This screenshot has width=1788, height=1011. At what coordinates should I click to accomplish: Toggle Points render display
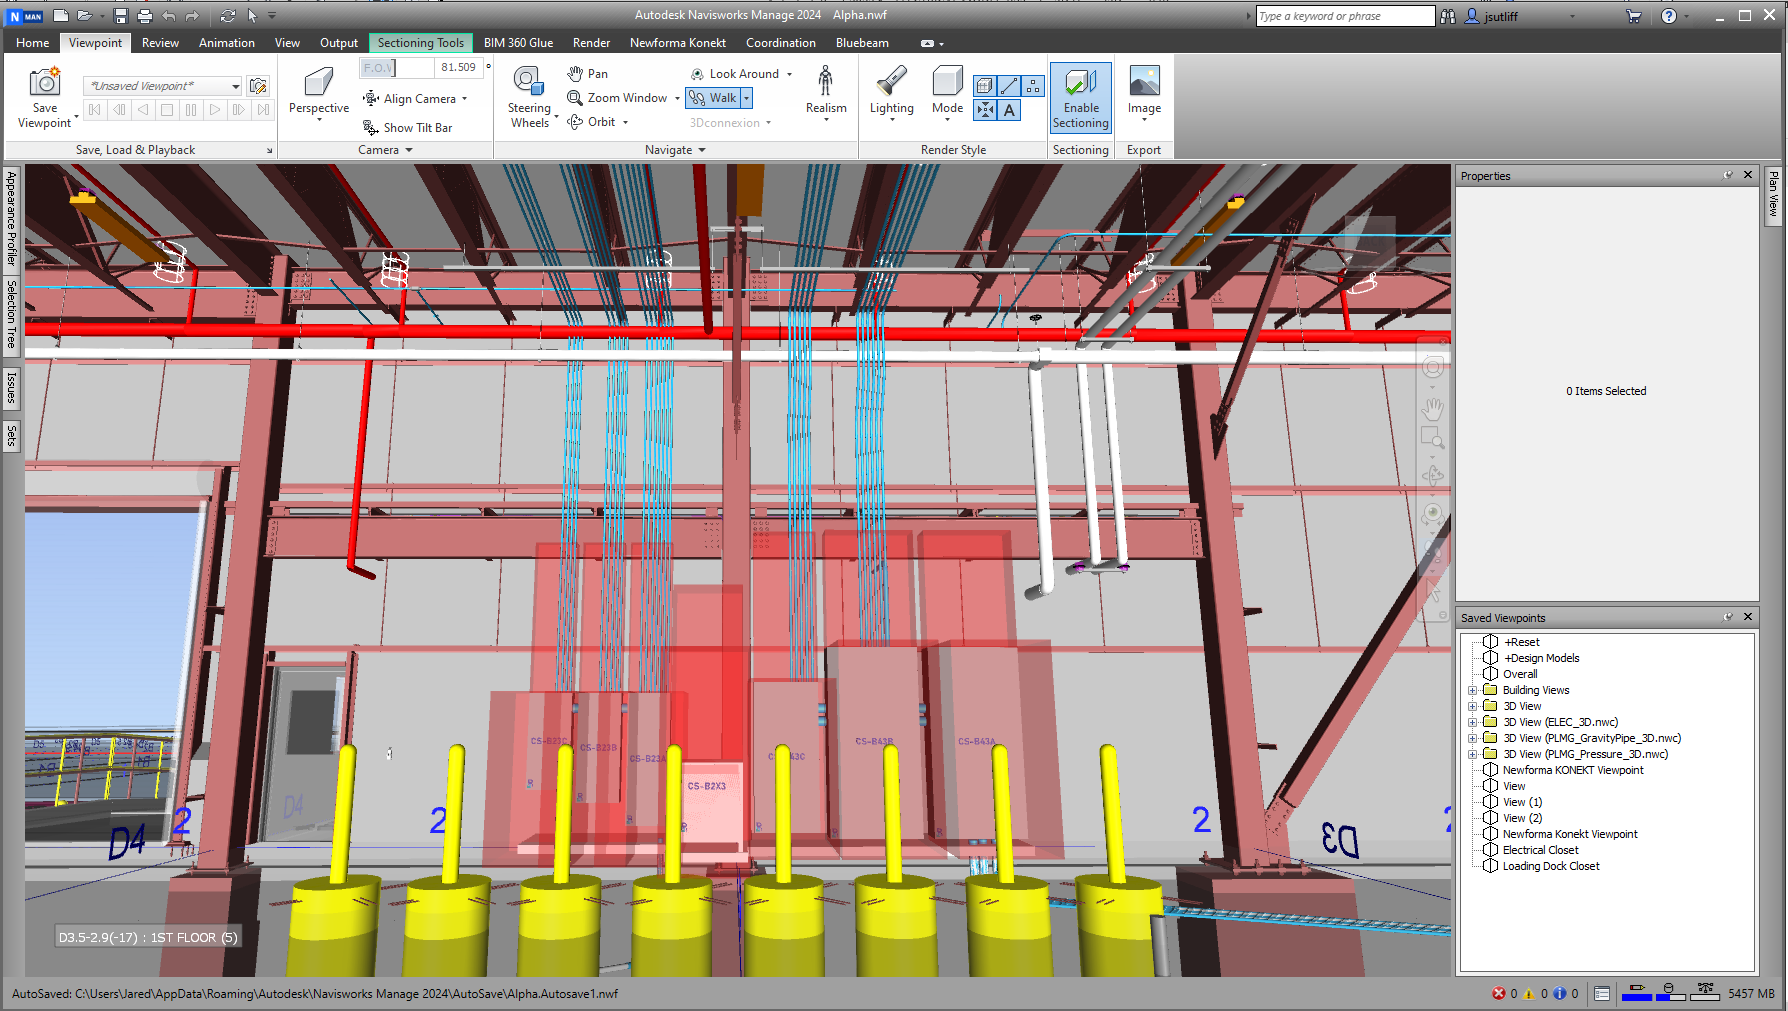pyautogui.click(x=1033, y=86)
